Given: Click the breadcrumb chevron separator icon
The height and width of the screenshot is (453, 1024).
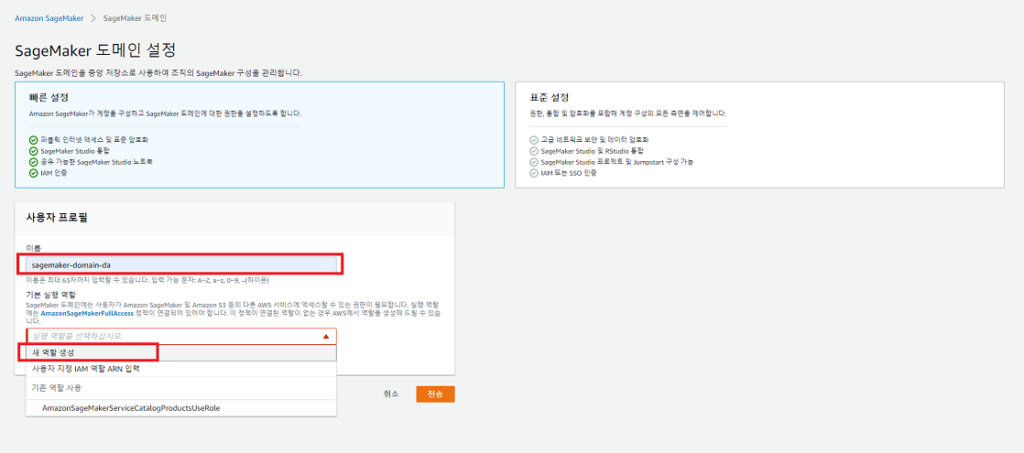Looking at the screenshot, I should click(x=93, y=18).
